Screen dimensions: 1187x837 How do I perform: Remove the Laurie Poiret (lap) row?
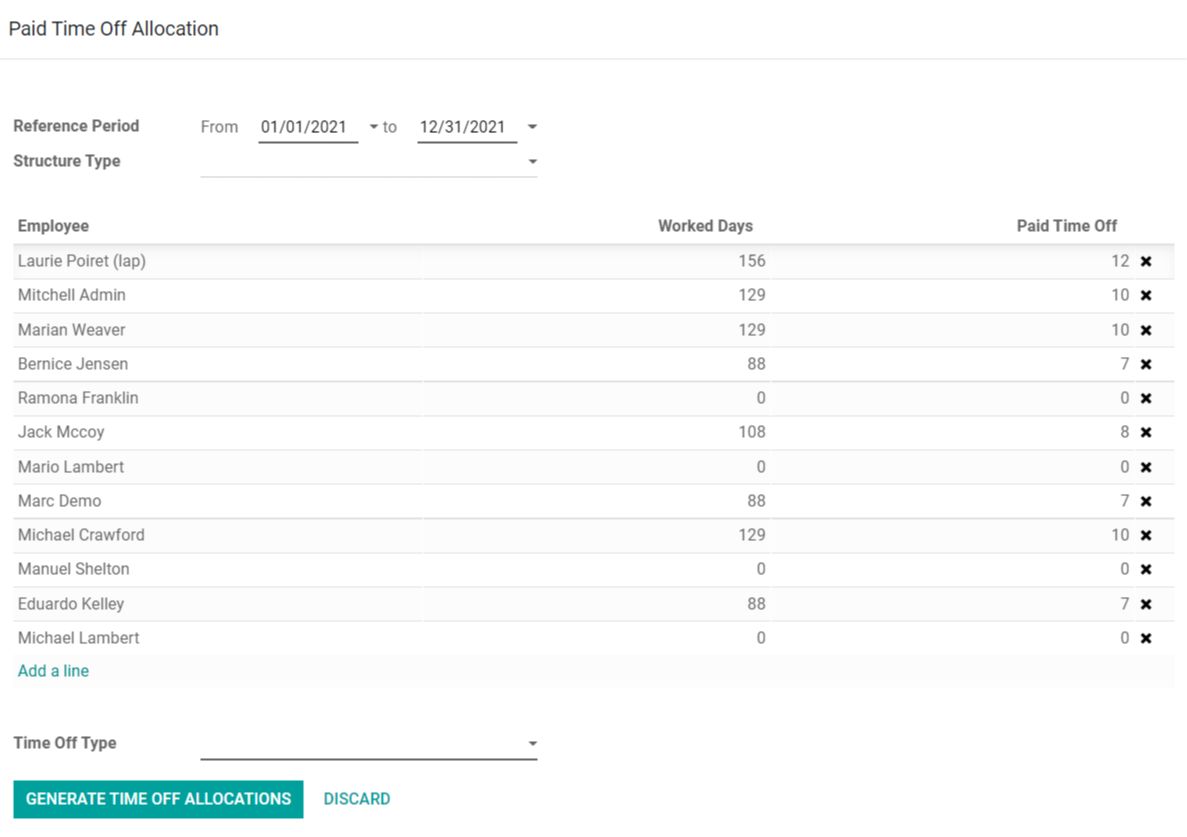coord(1146,261)
